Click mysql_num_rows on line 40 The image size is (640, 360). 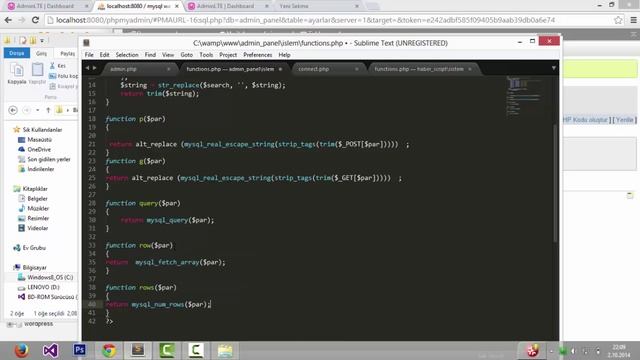click(158, 304)
